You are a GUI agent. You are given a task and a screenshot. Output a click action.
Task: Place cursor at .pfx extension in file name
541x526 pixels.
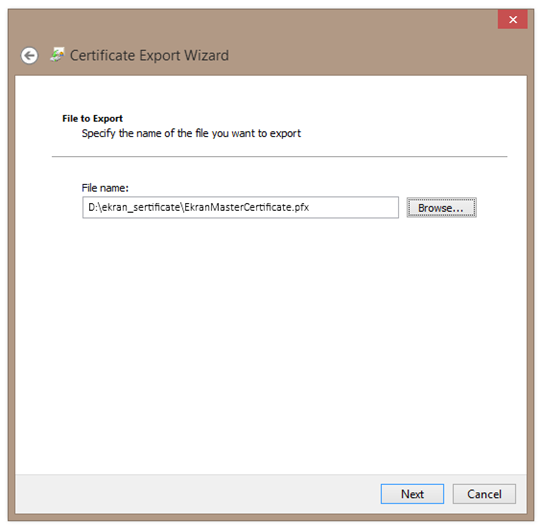pyautogui.click(x=300, y=208)
